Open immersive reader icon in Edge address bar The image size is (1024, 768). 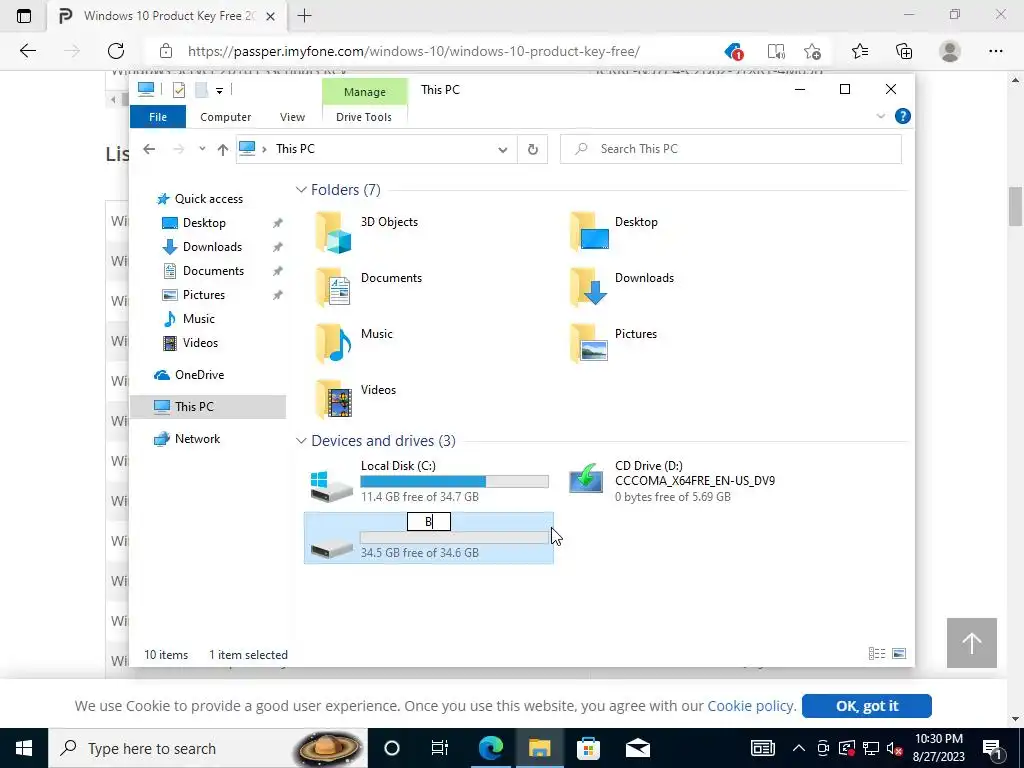(x=776, y=51)
